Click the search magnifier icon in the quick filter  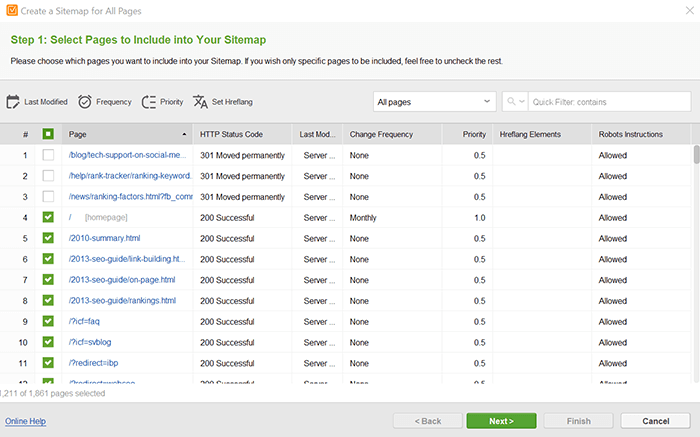pyautogui.click(x=511, y=102)
